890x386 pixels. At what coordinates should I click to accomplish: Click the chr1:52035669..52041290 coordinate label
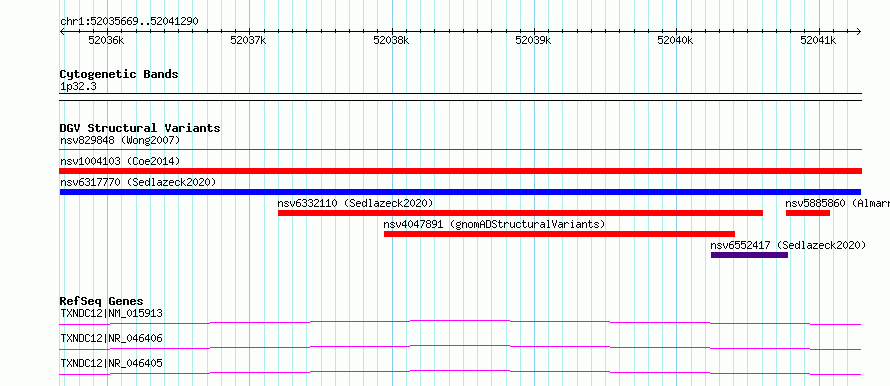(129, 22)
